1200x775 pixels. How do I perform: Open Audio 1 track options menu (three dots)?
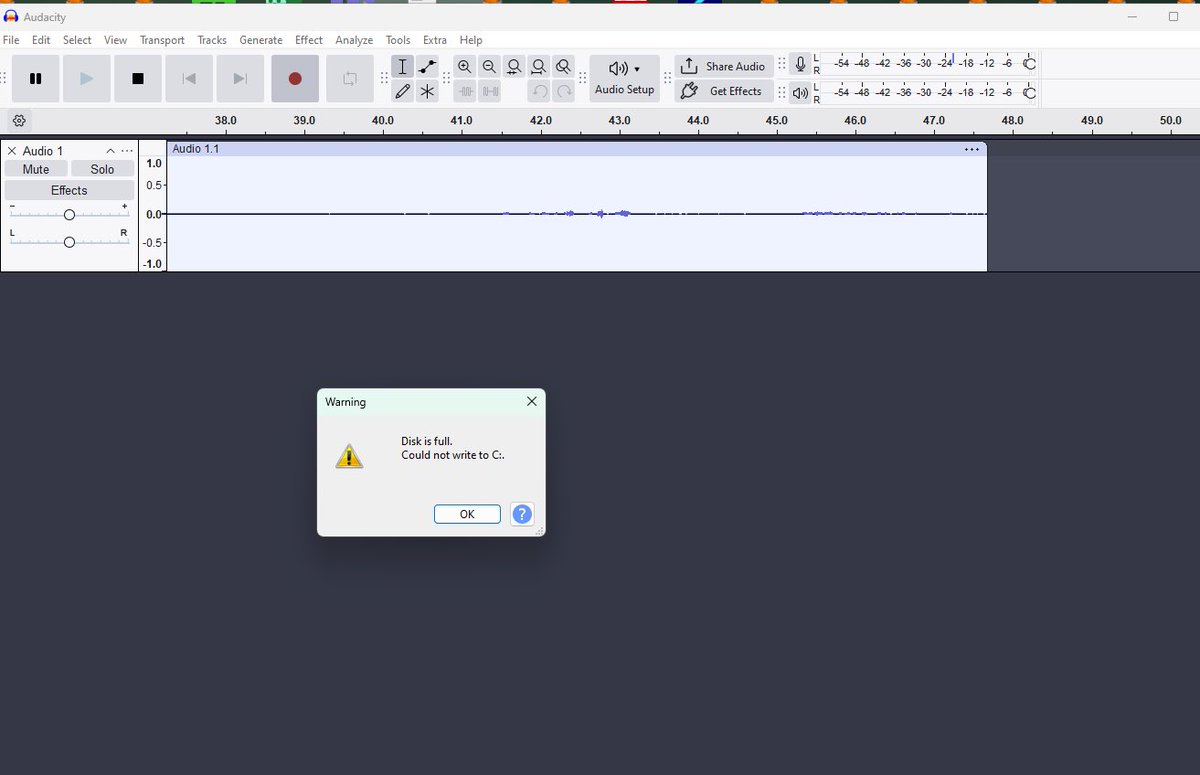tap(127, 151)
